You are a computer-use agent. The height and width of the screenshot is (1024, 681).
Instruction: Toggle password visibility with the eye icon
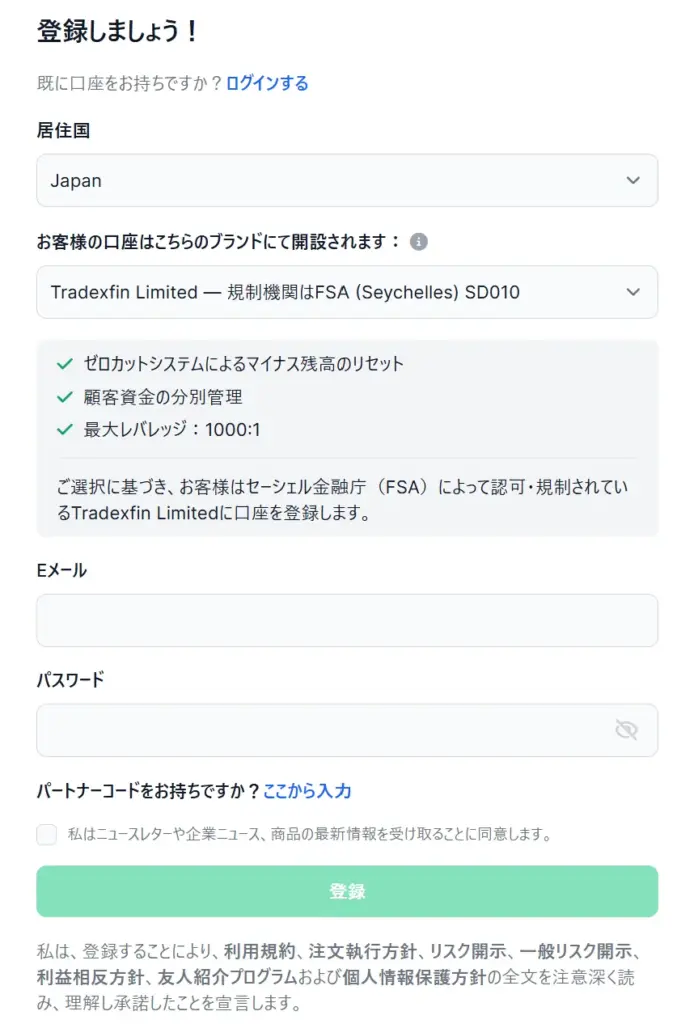[627, 730]
